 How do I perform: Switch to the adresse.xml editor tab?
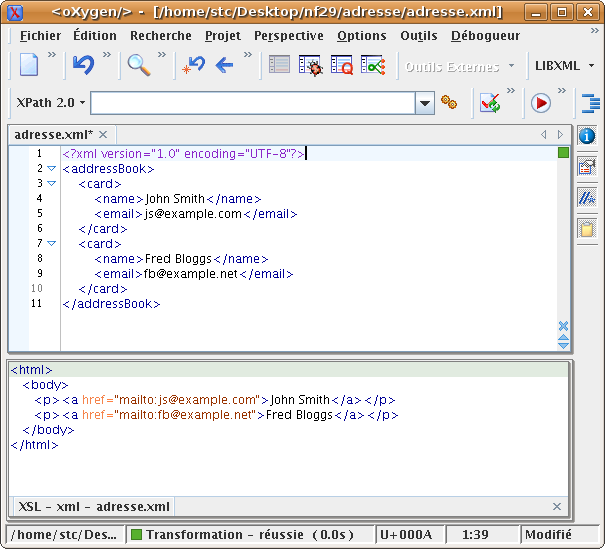(x=52, y=134)
